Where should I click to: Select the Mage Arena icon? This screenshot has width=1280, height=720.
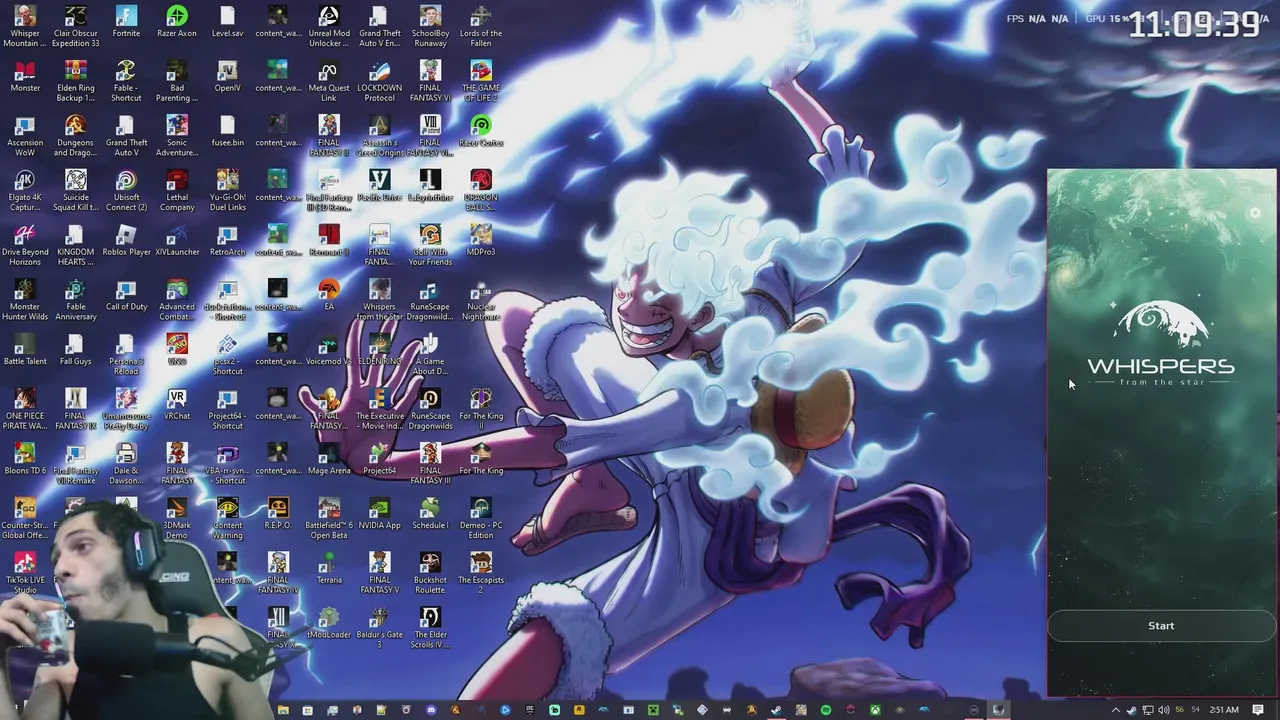[329, 459]
